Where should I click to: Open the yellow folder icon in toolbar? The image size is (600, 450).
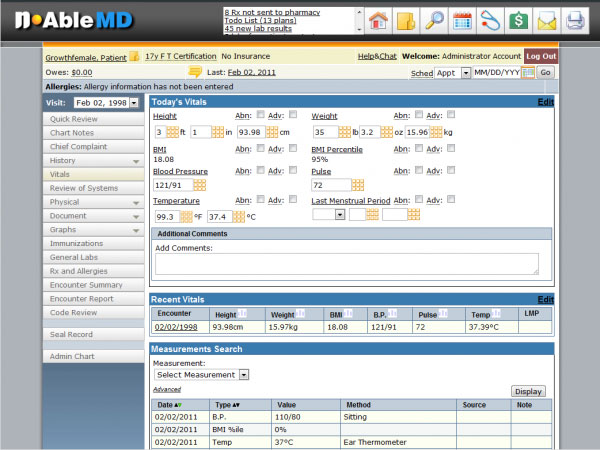(x=406, y=20)
